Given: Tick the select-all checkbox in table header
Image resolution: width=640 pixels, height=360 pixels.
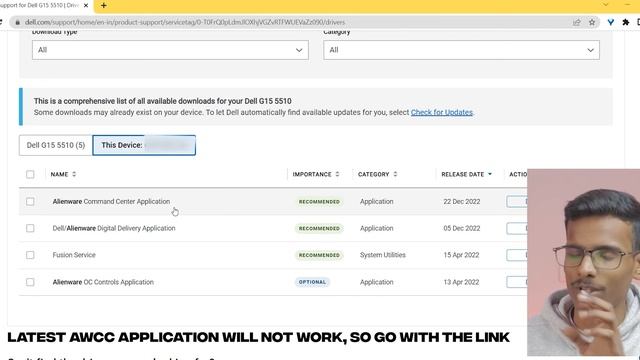Looking at the screenshot, I should tap(30, 174).
